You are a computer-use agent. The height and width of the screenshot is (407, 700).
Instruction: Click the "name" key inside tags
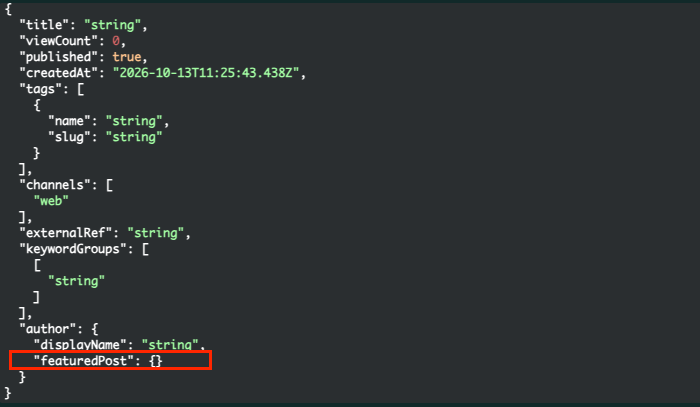(69, 121)
